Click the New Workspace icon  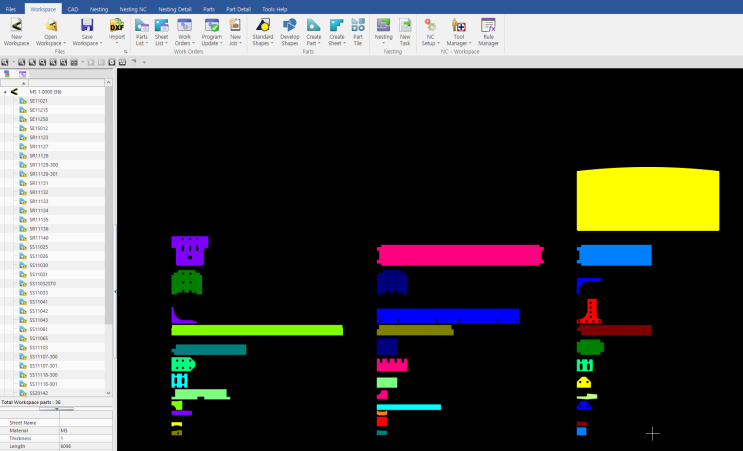point(17,26)
